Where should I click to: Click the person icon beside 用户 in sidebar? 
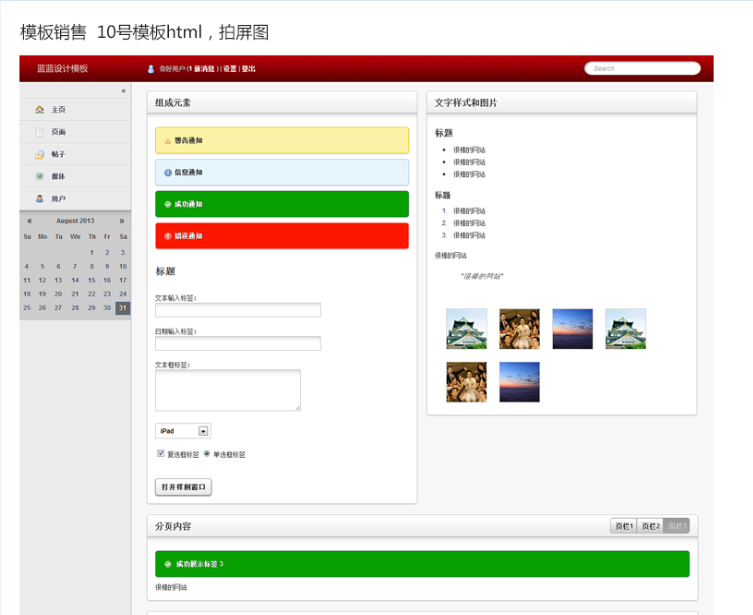coord(39,199)
